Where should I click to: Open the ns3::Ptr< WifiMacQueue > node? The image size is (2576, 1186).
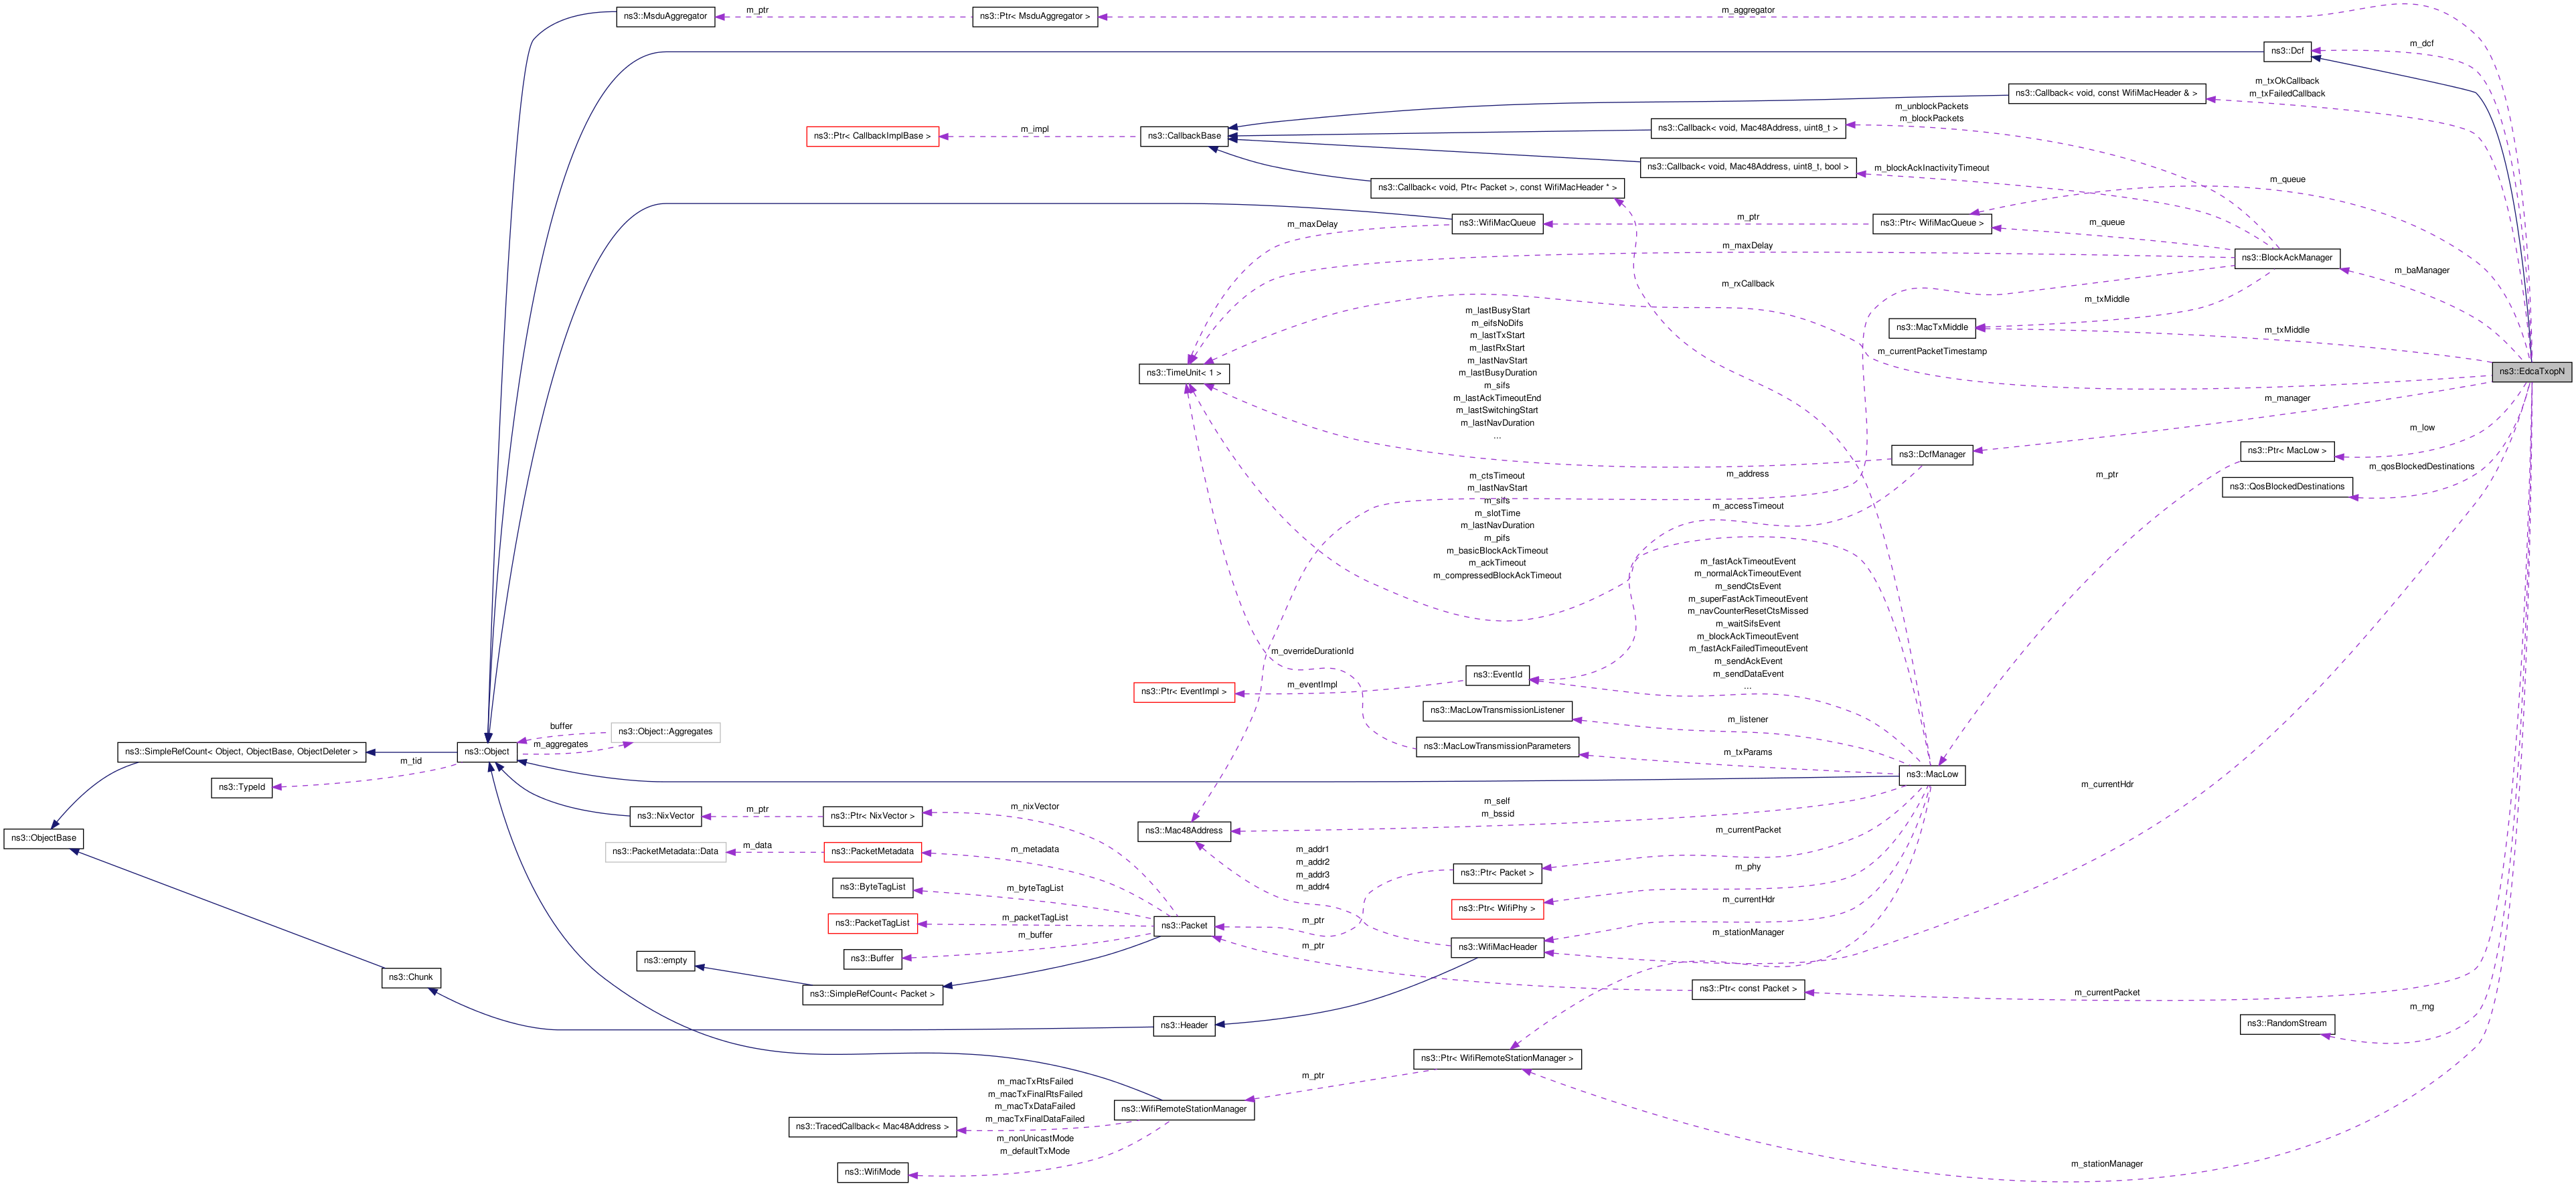pos(1932,223)
